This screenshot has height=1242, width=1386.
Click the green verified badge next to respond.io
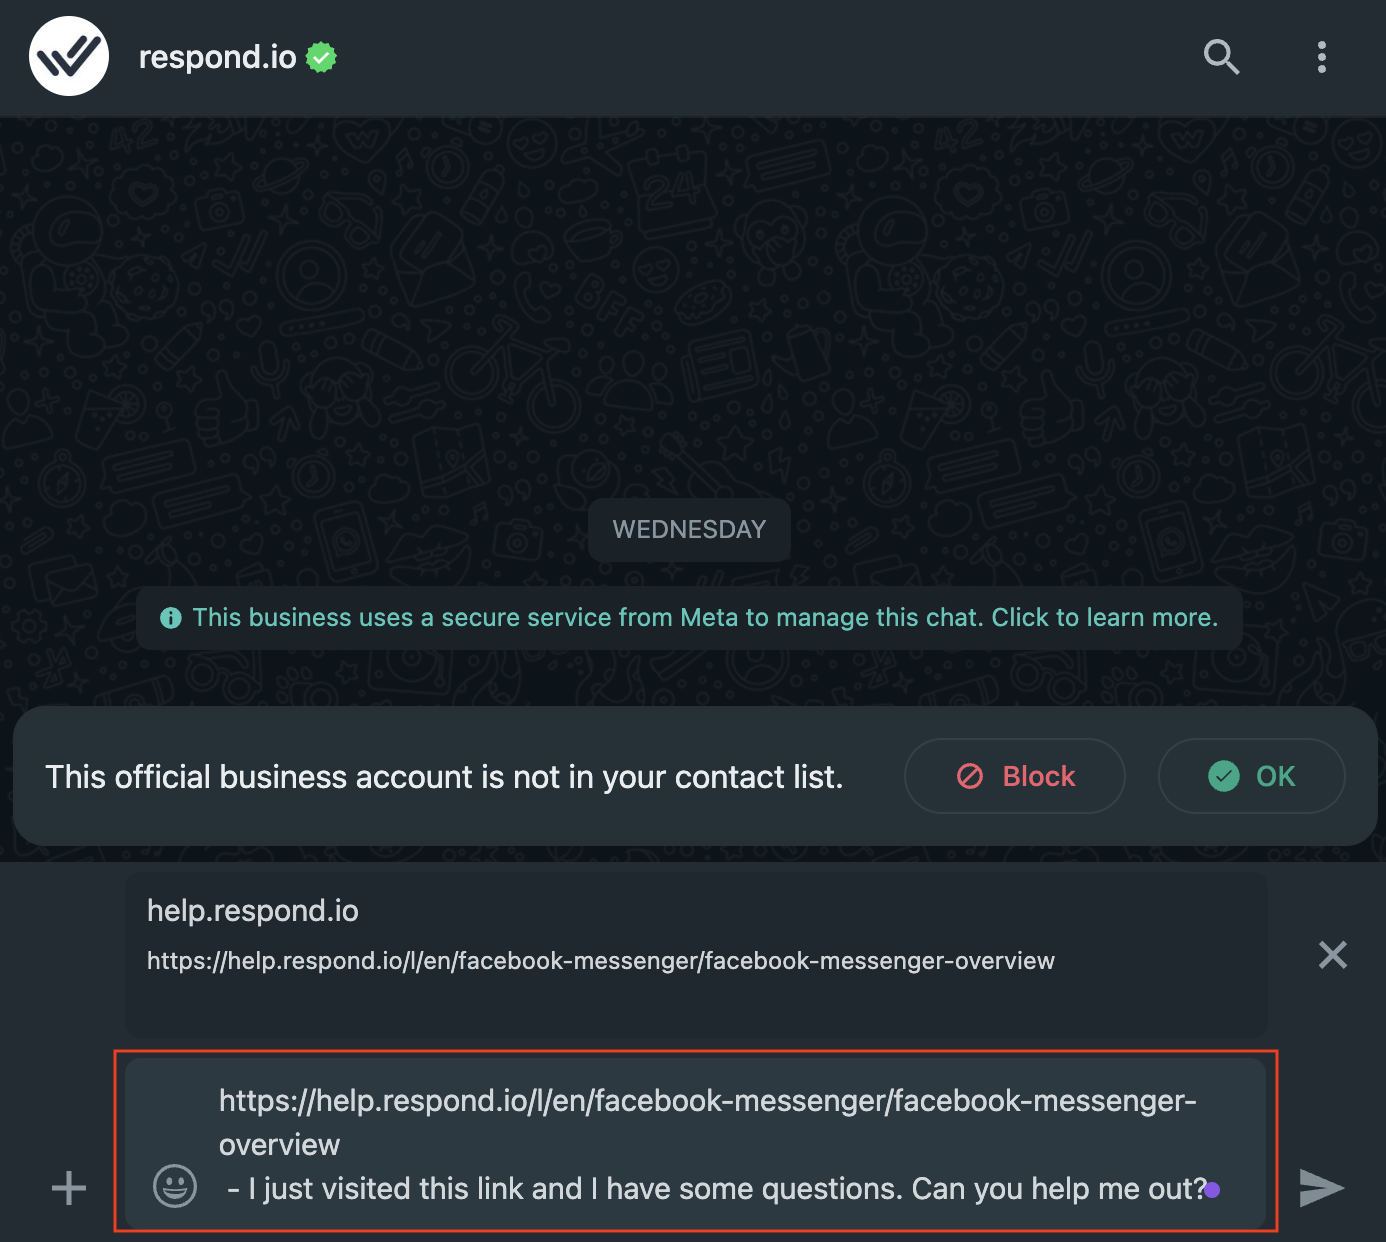pyautogui.click(x=320, y=57)
